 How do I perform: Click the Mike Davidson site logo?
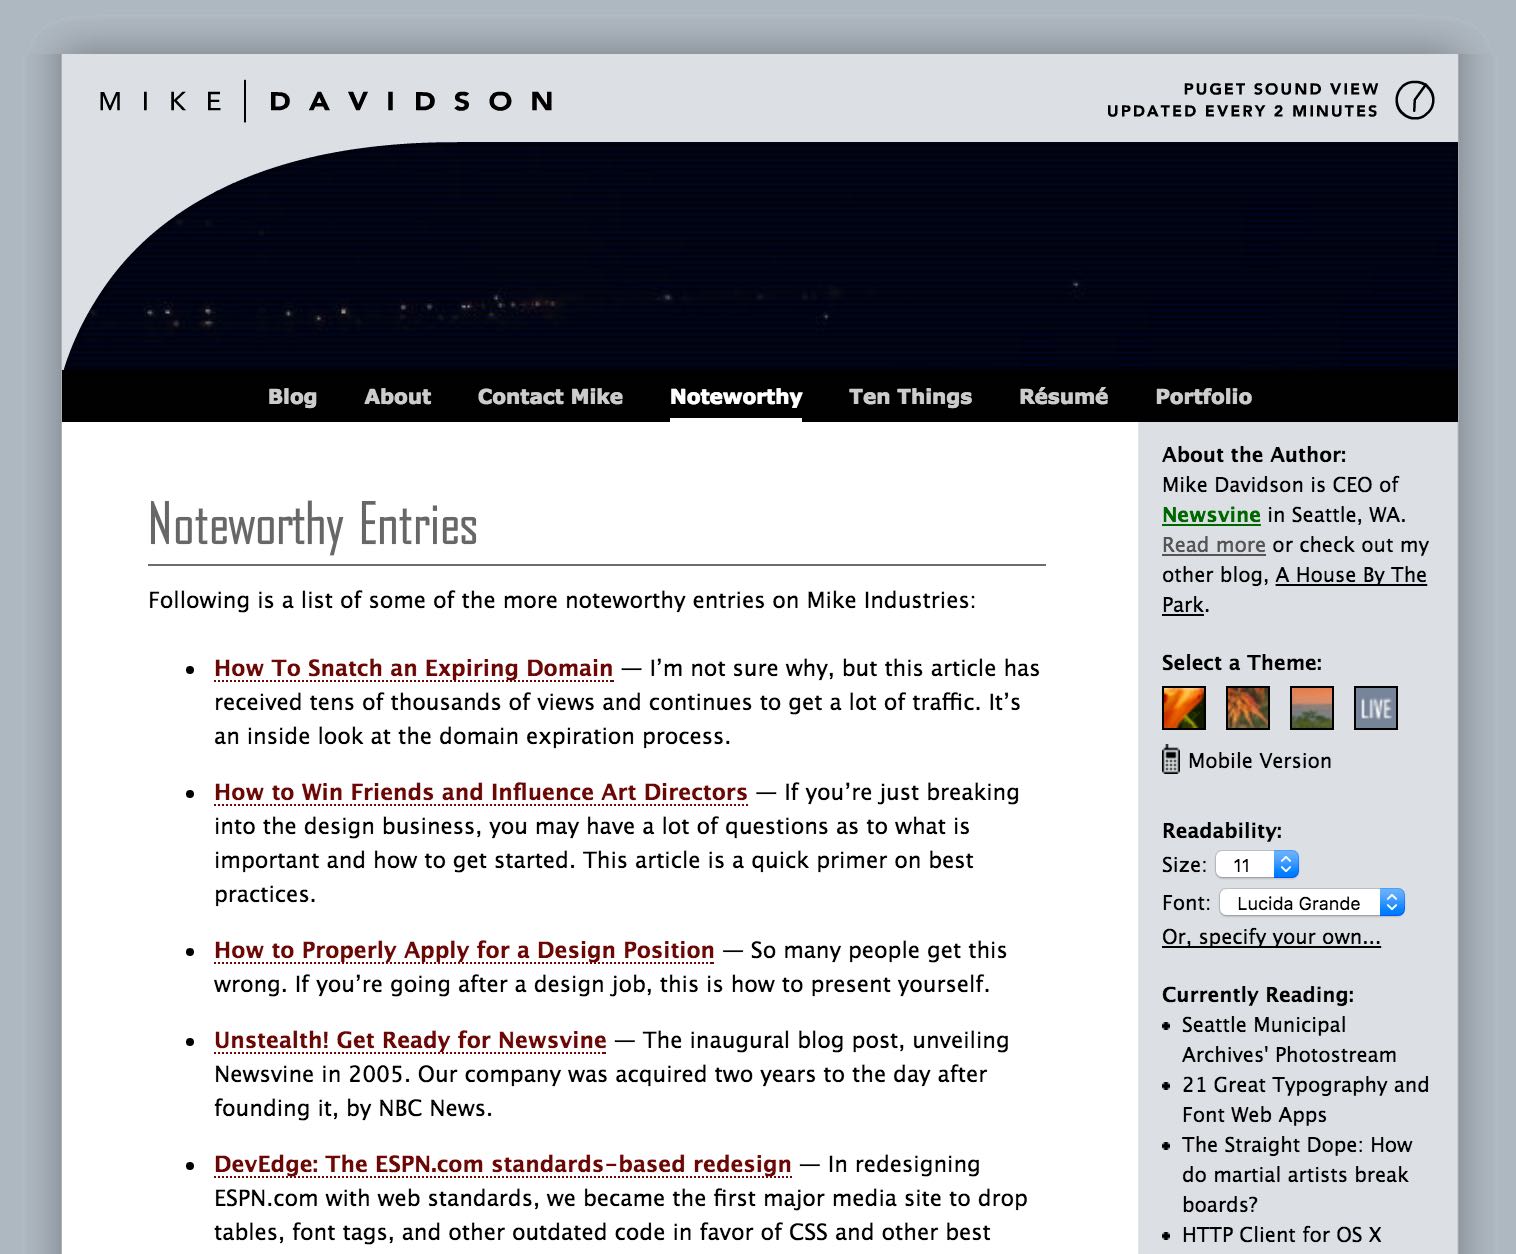pos(326,101)
